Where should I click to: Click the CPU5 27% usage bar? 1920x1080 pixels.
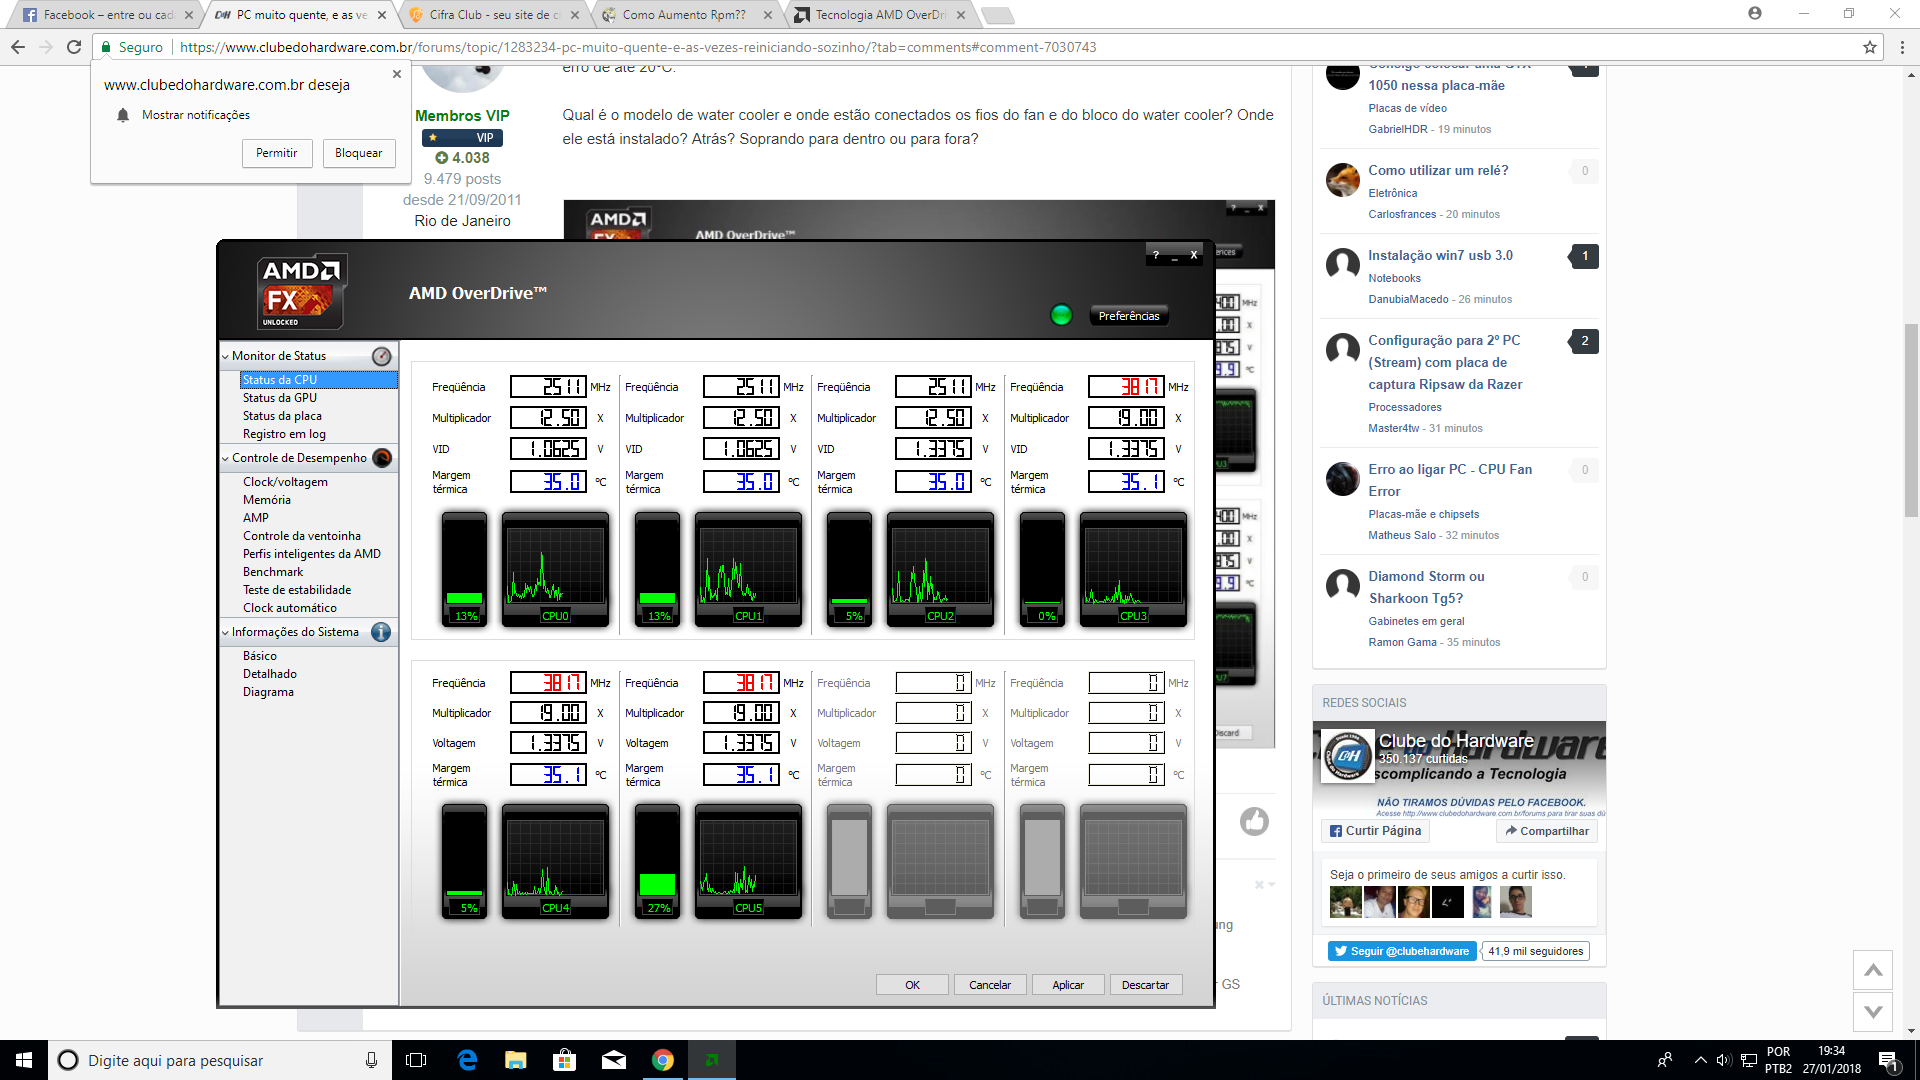tap(657, 861)
